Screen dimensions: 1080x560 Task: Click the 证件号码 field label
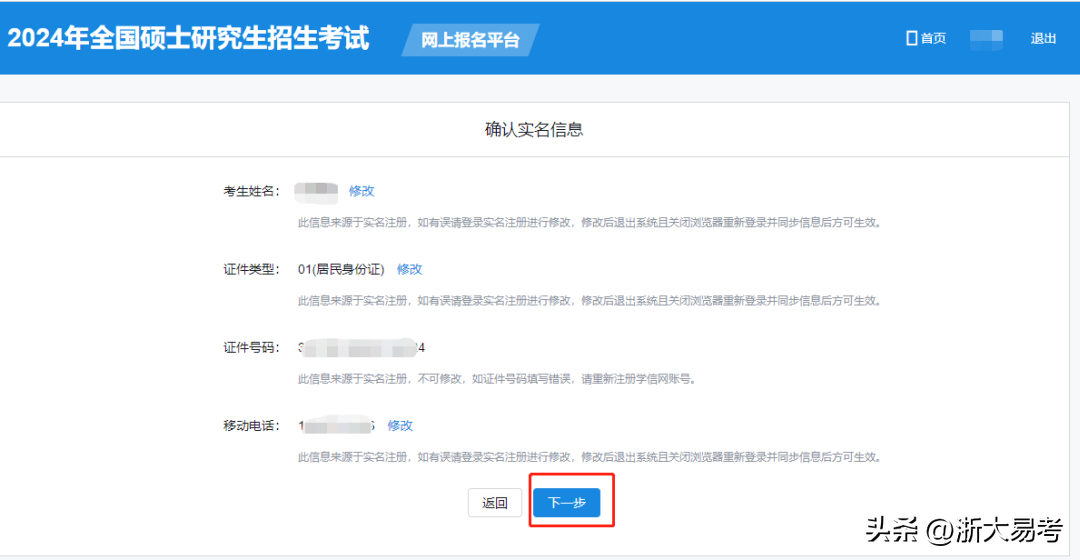(252, 348)
